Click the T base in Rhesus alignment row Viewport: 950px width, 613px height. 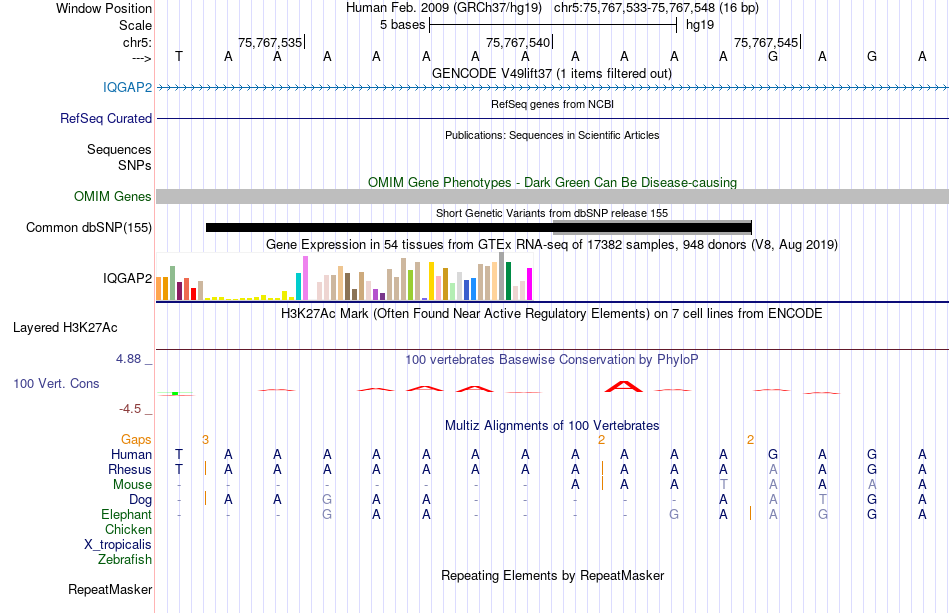(x=179, y=469)
